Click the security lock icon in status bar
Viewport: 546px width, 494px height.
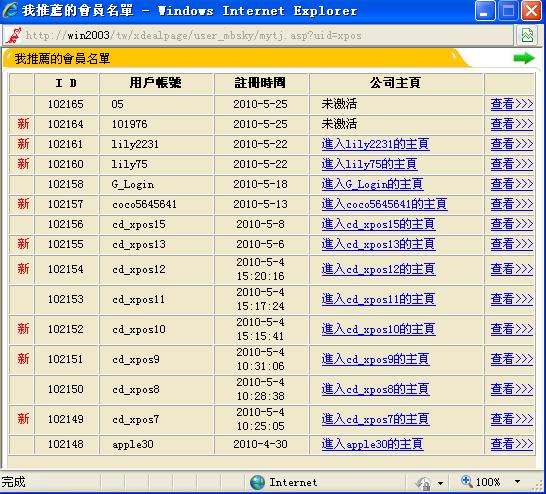coord(423,483)
